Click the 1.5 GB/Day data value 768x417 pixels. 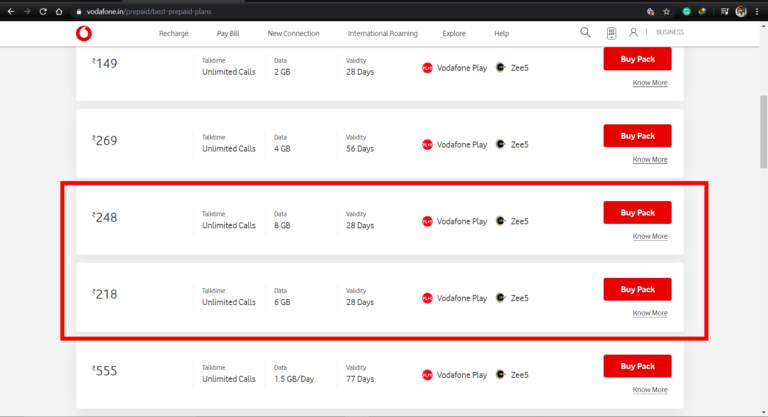coord(294,379)
